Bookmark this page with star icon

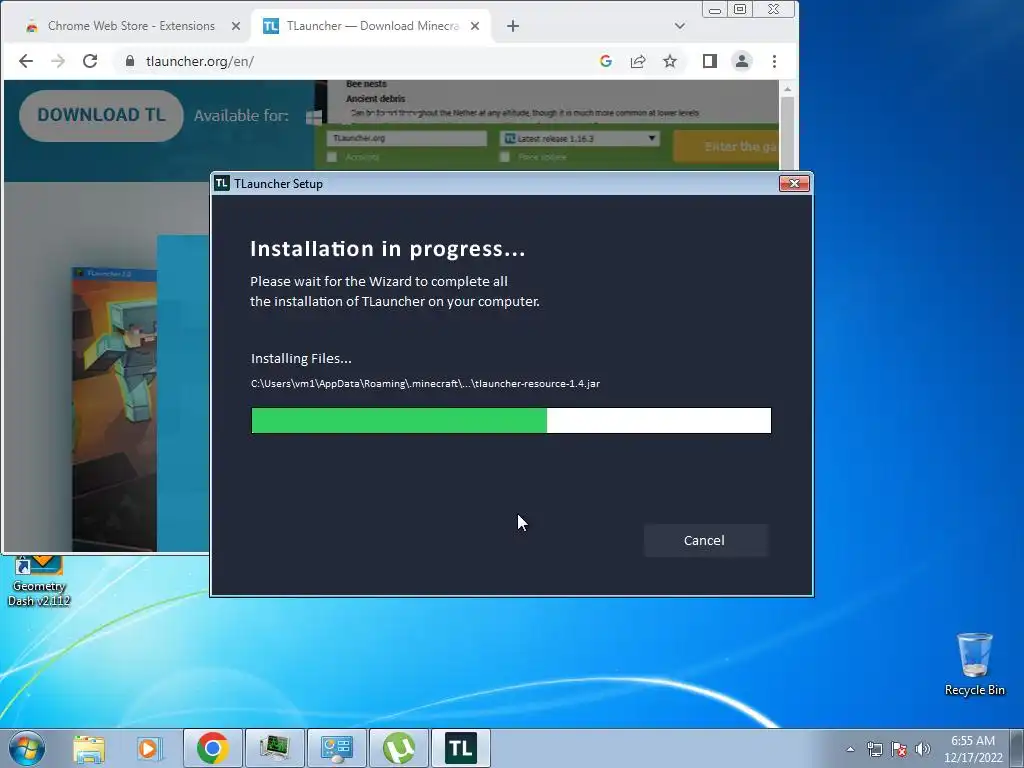tap(669, 61)
